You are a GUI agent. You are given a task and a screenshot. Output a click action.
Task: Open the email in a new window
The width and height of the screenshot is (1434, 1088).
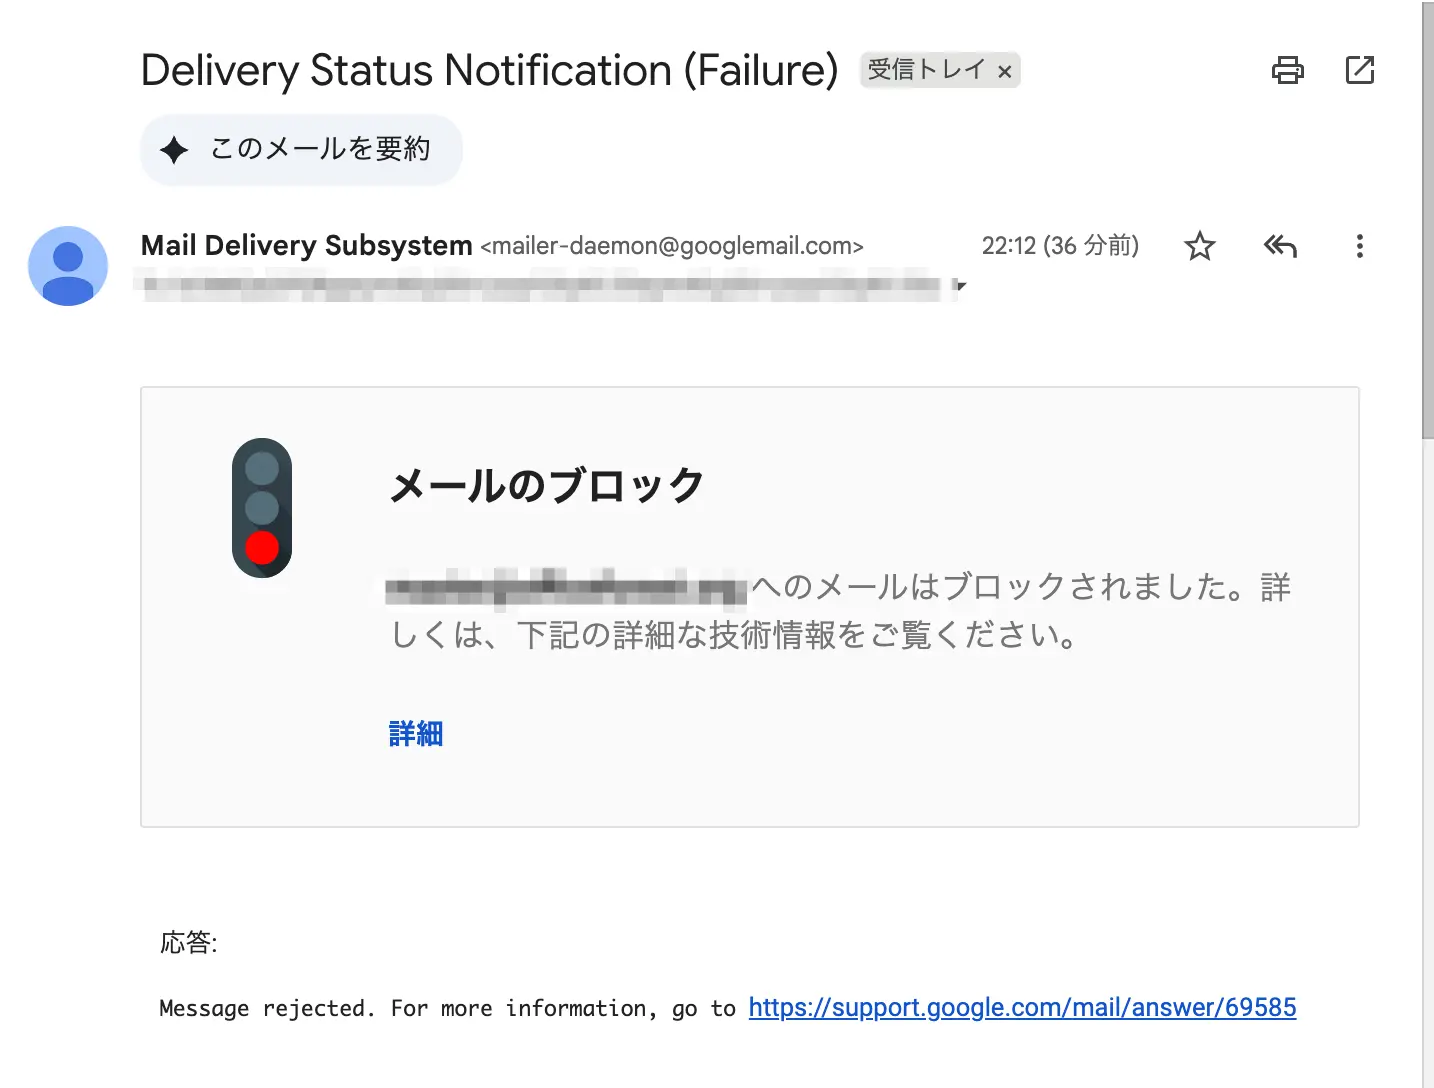(1359, 70)
